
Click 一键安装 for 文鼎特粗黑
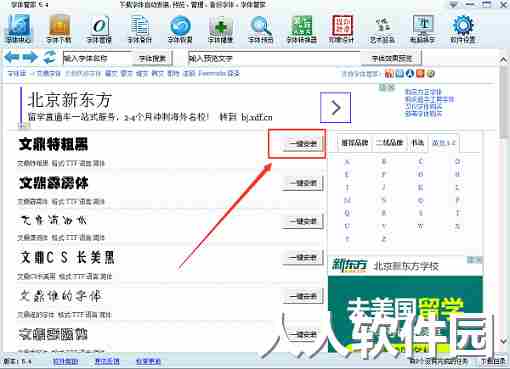click(x=303, y=144)
